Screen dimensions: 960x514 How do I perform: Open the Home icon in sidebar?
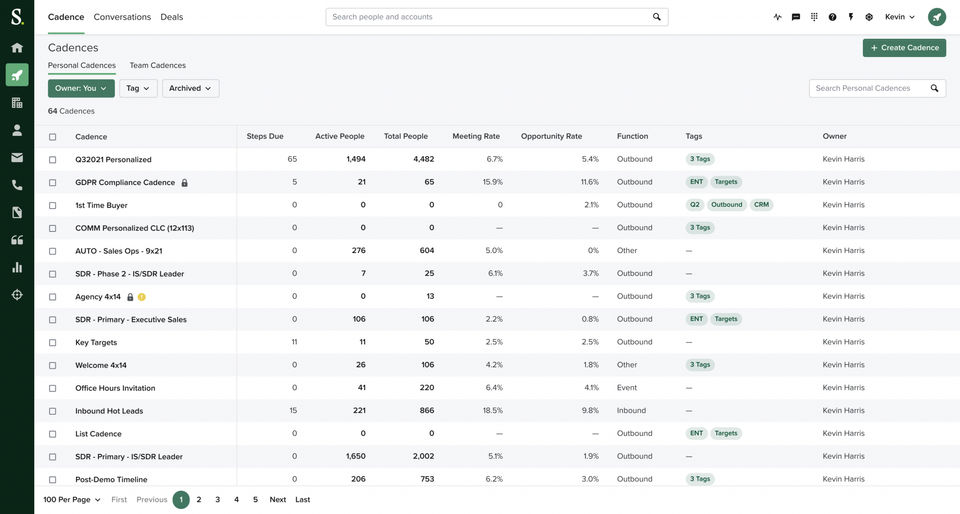tap(17, 48)
